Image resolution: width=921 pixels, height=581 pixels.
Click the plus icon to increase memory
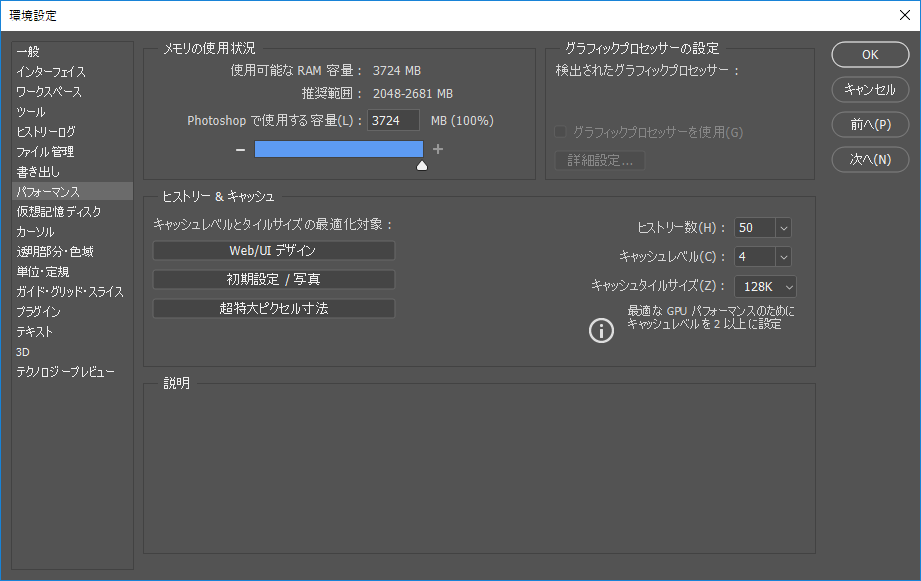click(438, 149)
